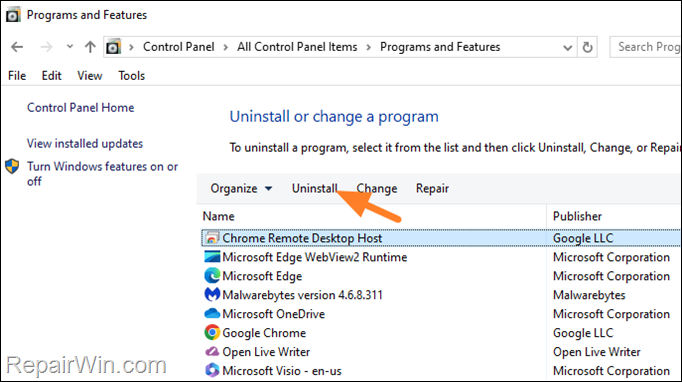This screenshot has width=682, height=382.
Task: Expand the chevron after Control Panel breadcrumb
Action: pos(226,47)
